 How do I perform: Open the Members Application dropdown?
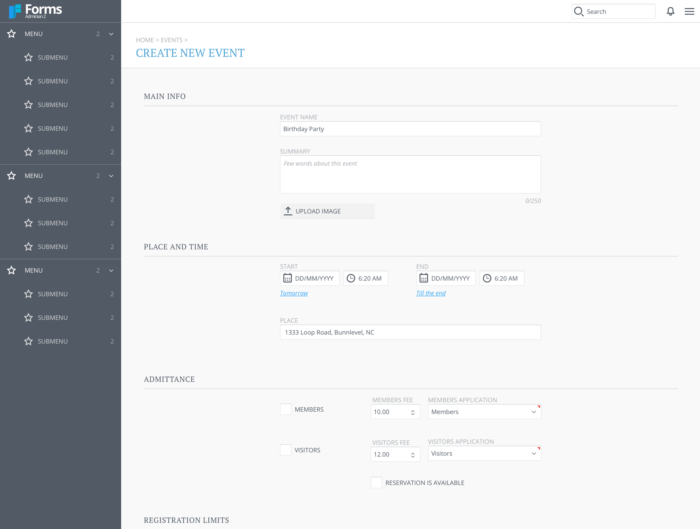(484, 412)
